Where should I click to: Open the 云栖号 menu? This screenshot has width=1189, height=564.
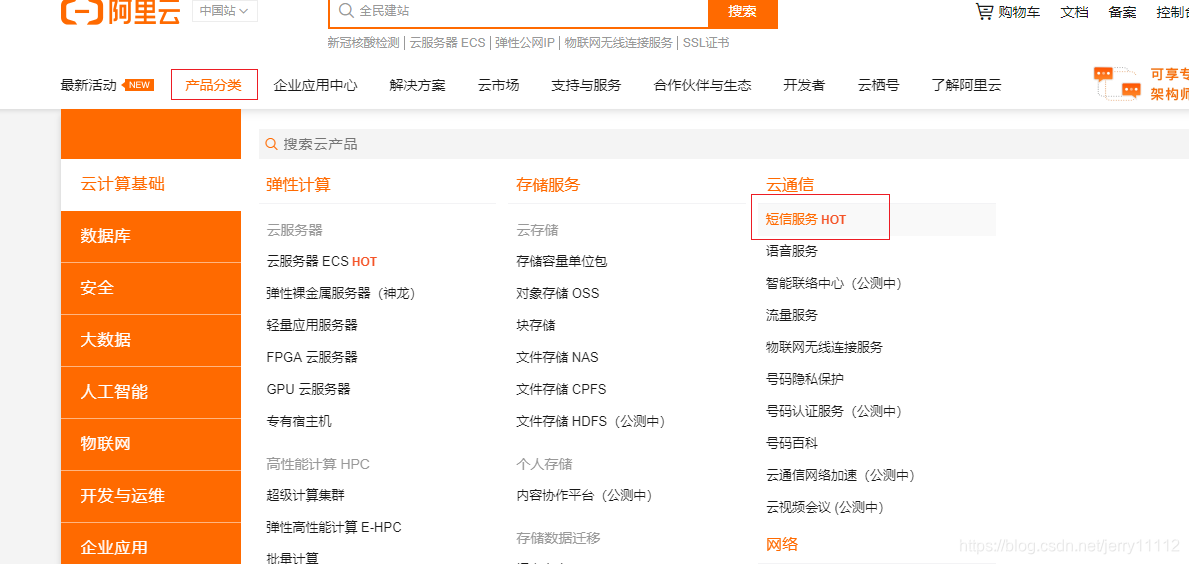click(879, 85)
